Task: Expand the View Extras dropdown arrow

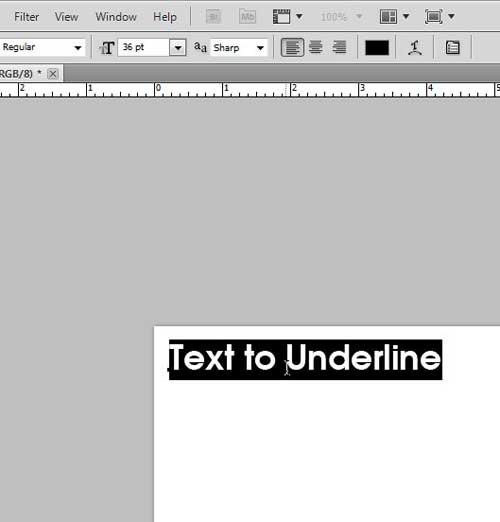Action: click(x=299, y=16)
